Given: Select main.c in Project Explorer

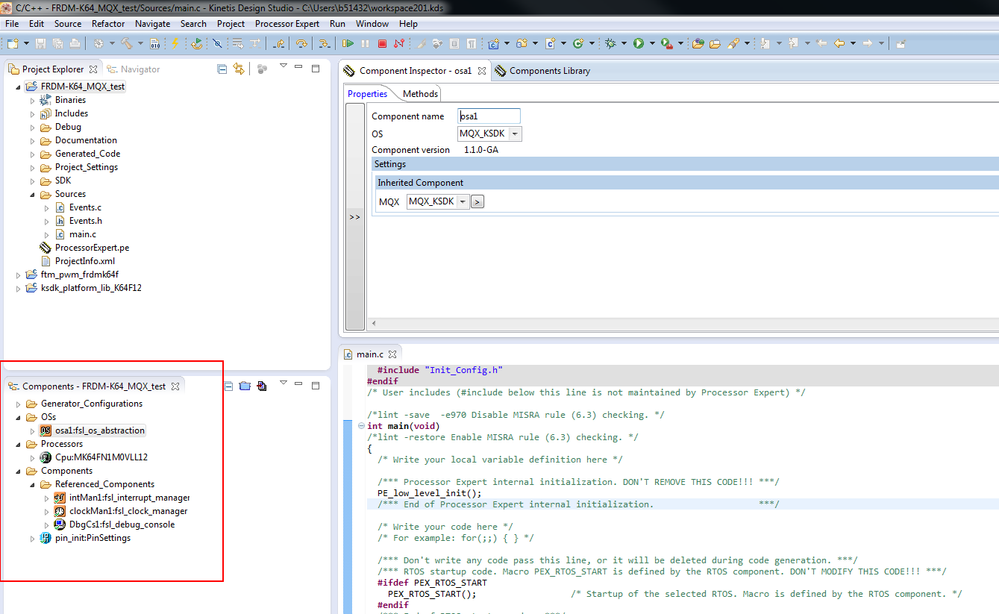Looking at the screenshot, I should coord(82,234).
